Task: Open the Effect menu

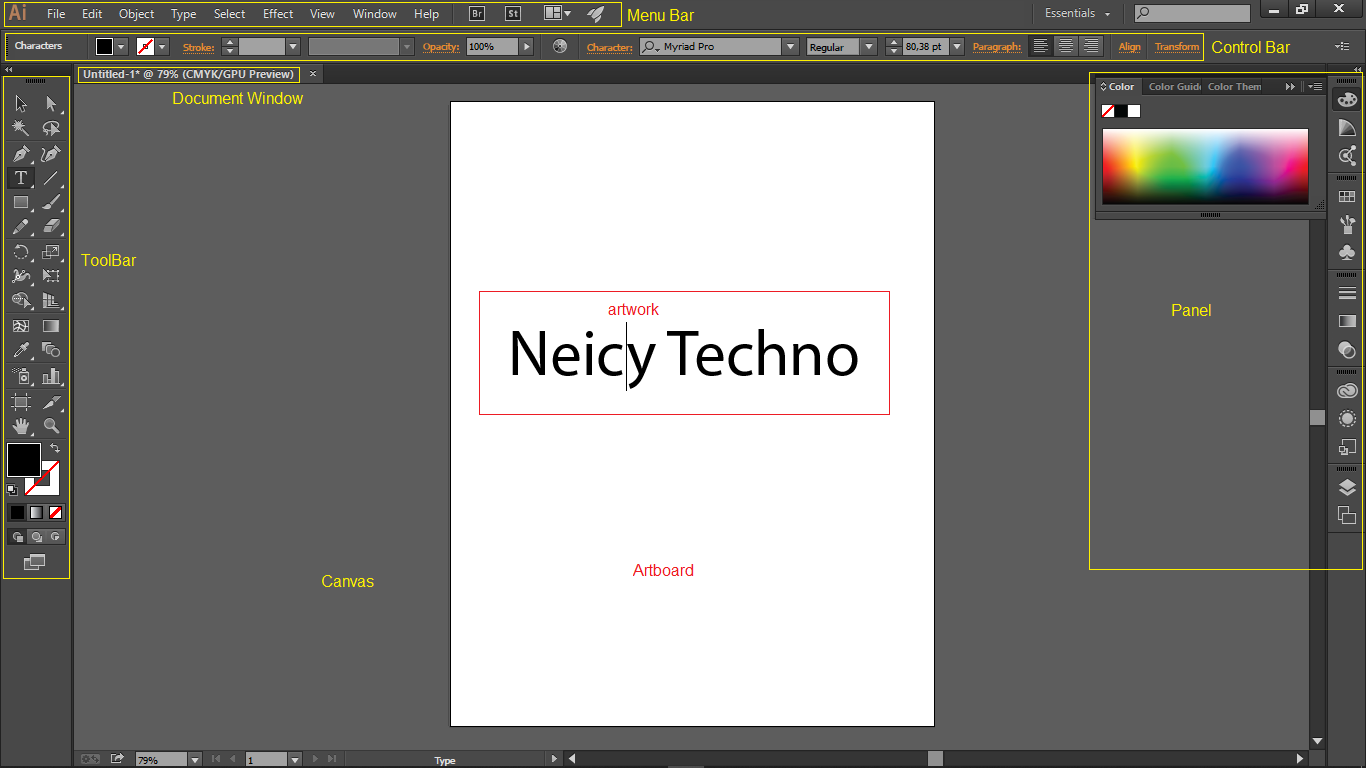Action: [x=278, y=14]
